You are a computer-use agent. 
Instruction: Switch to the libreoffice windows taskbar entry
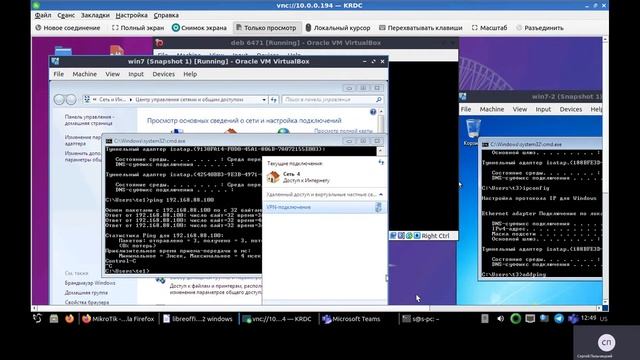click(x=198, y=319)
